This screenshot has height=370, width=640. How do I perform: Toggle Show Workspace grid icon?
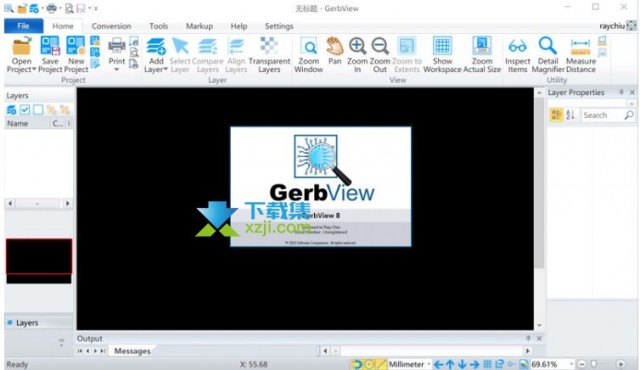[442, 46]
